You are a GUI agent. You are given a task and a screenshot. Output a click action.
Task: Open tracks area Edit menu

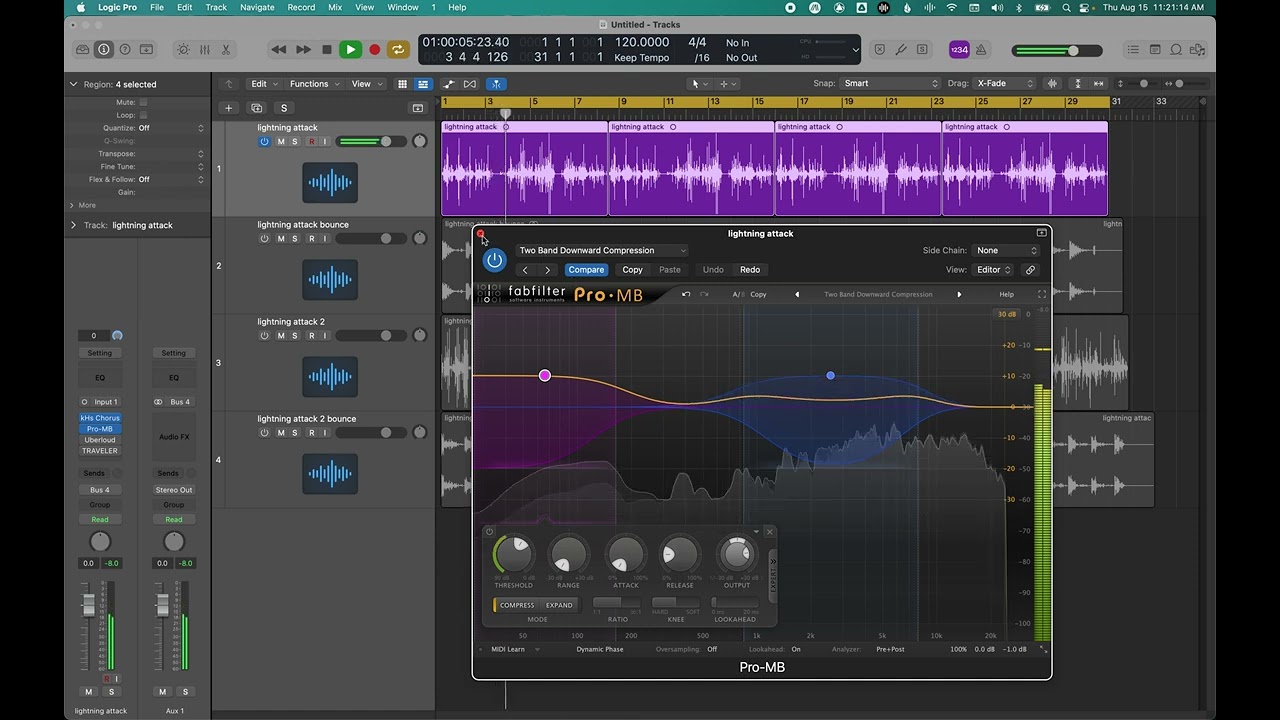click(x=264, y=84)
